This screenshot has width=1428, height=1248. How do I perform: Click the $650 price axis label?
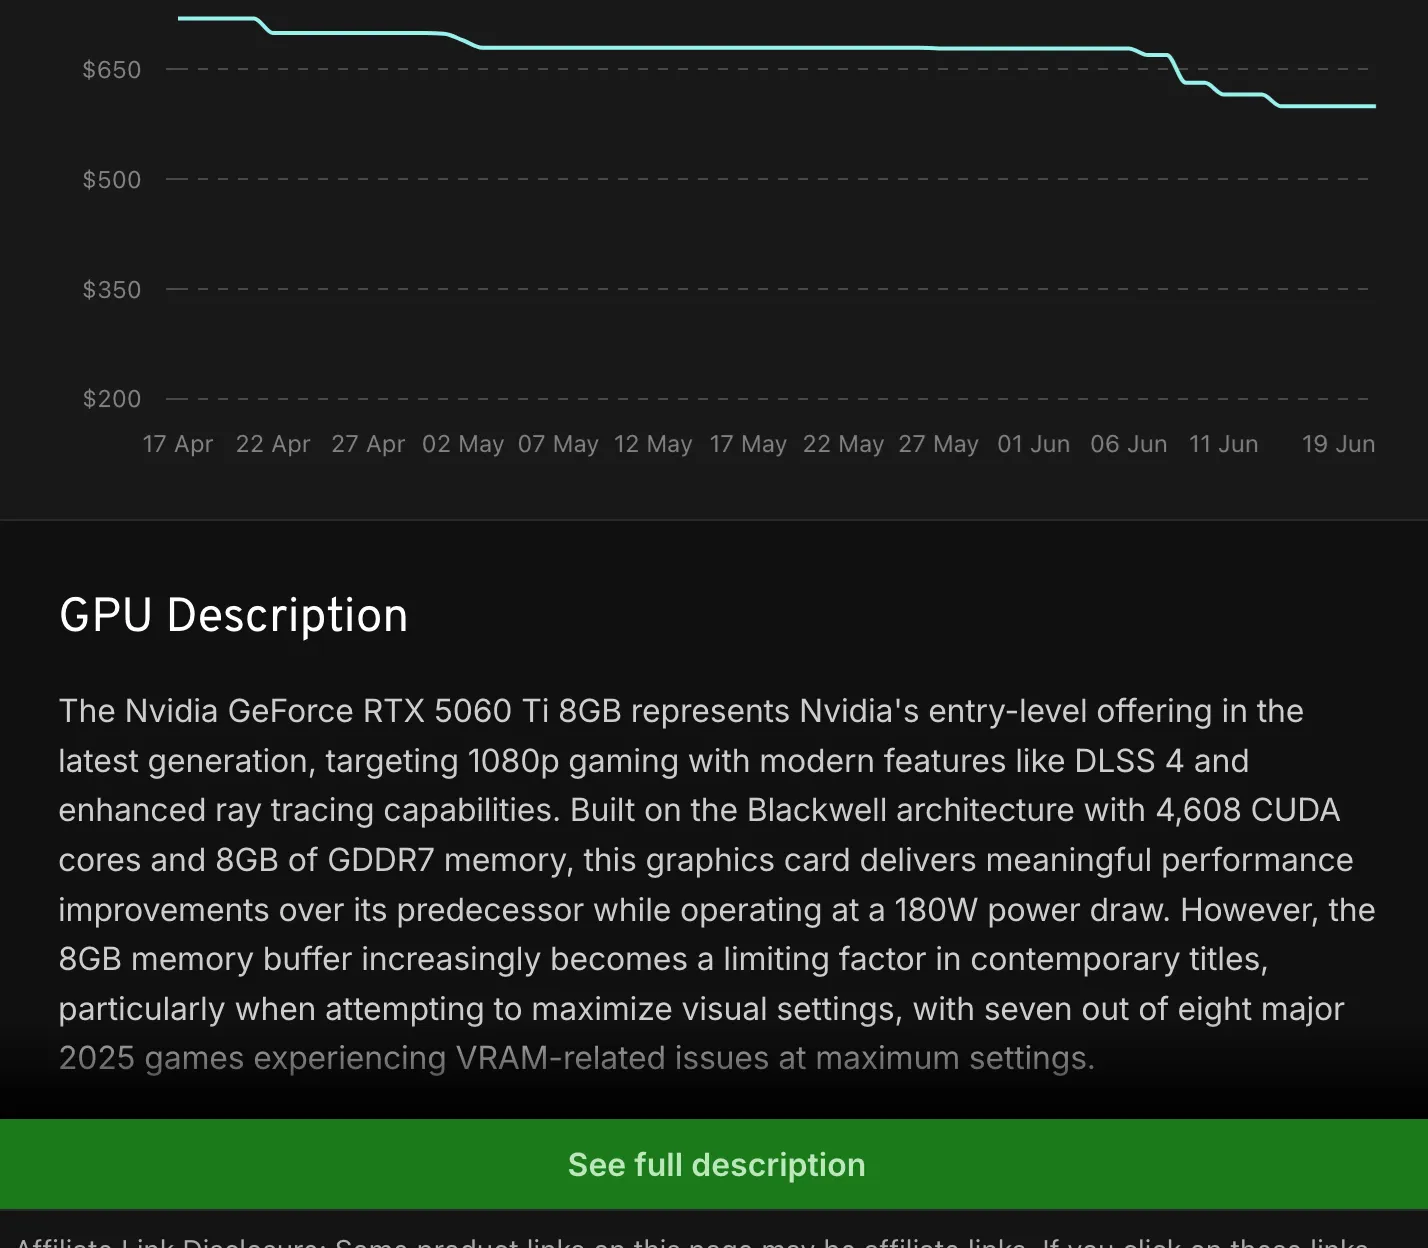click(x=111, y=70)
